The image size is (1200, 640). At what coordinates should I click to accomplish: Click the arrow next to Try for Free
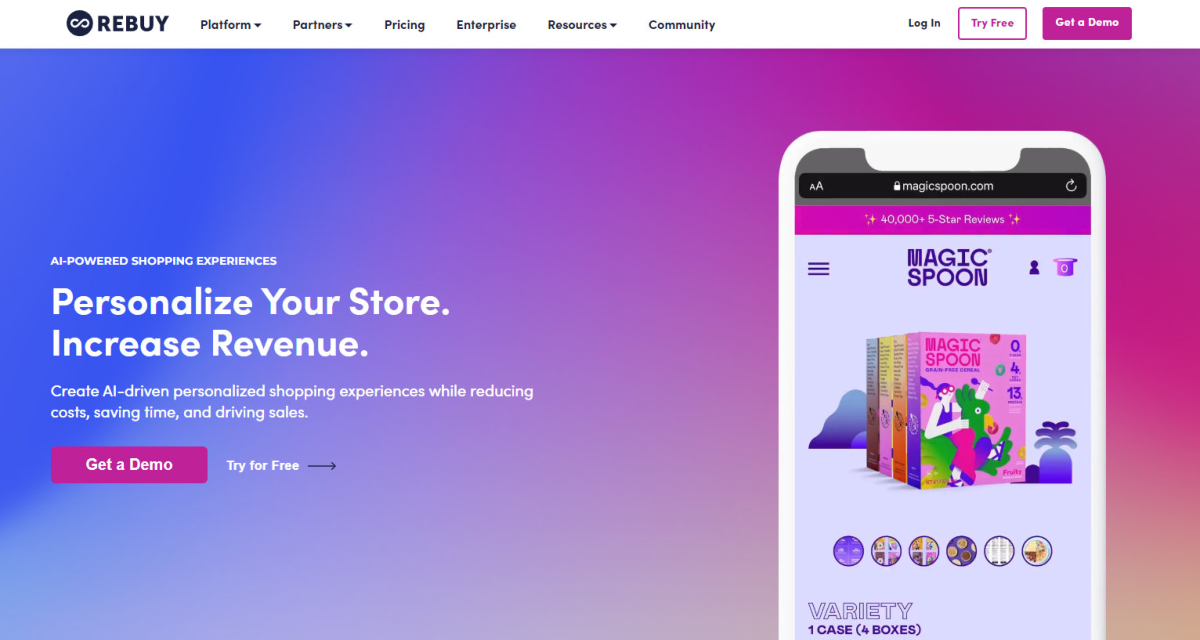click(x=322, y=466)
